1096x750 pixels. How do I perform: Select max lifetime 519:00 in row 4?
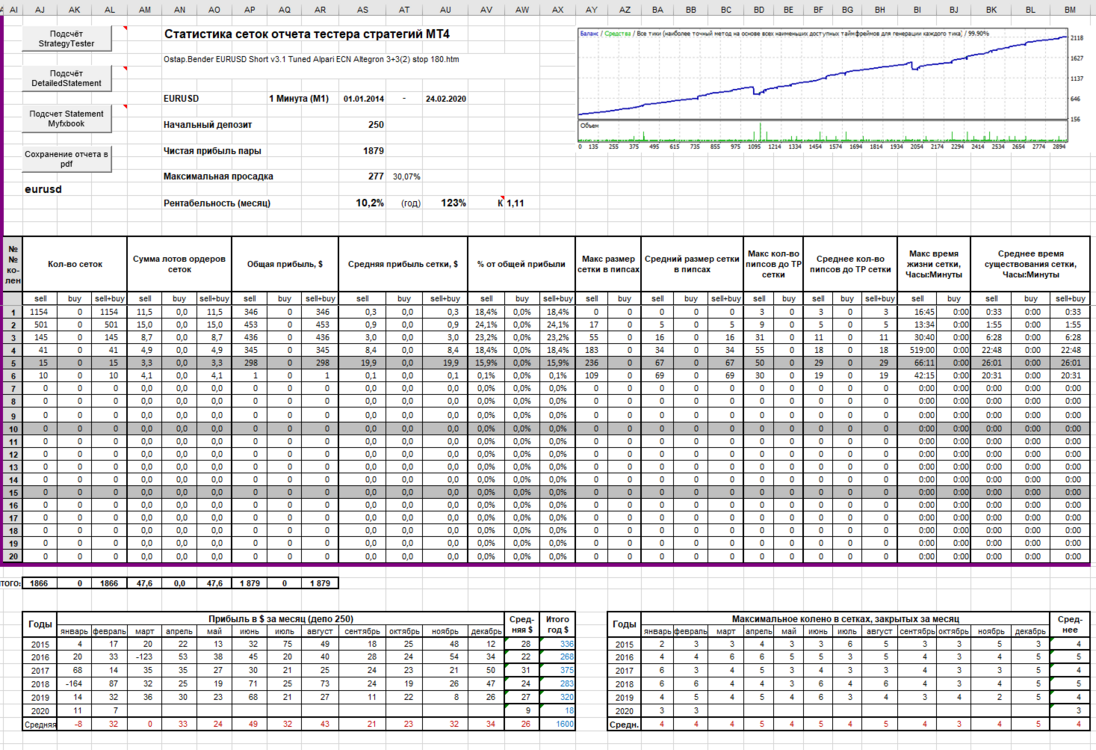pyautogui.click(x=918, y=350)
